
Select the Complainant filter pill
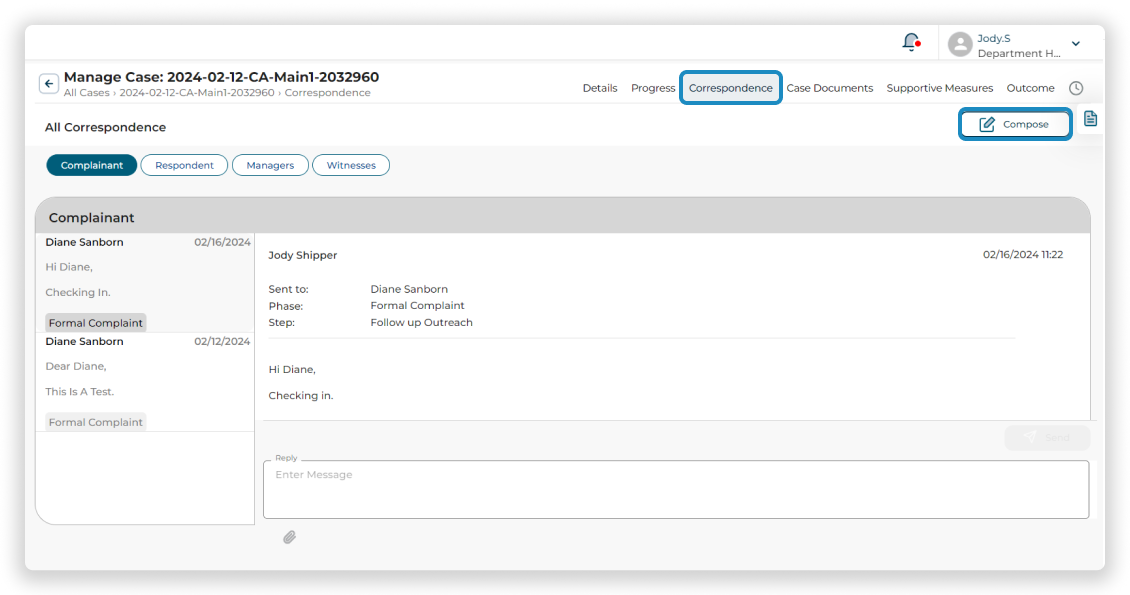(92, 165)
